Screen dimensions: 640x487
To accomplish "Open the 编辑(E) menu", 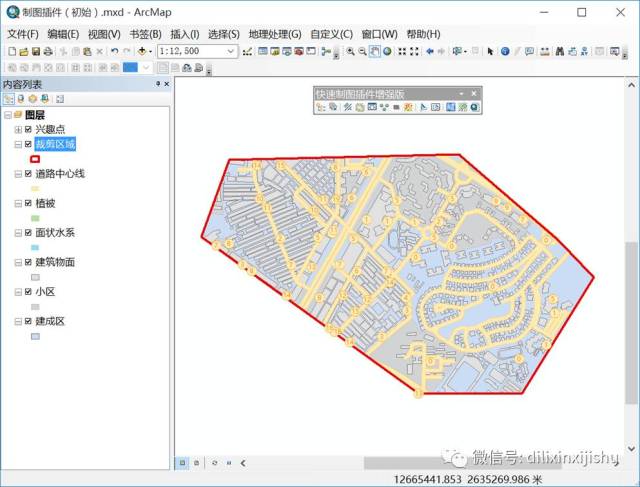I will point(63,34).
